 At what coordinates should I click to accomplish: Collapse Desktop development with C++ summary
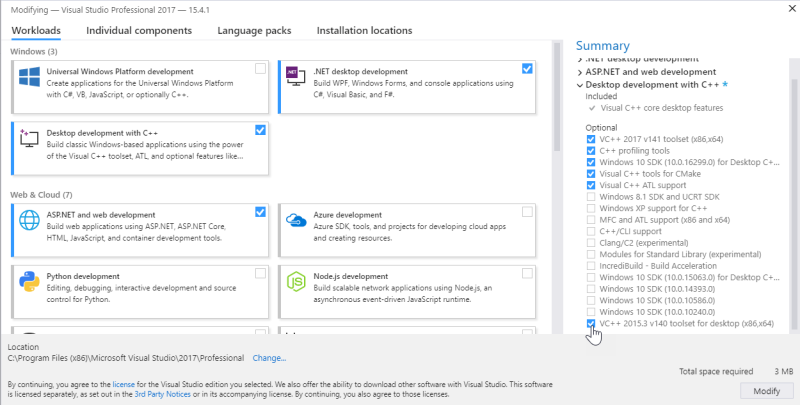[x=581, y=86]
